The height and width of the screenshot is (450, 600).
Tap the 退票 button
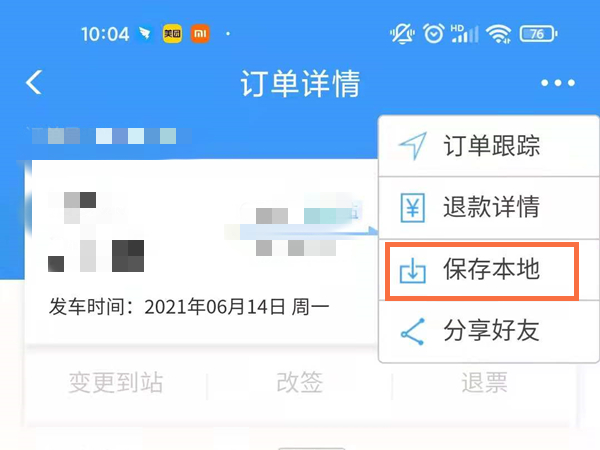click(x=484, y=382)
